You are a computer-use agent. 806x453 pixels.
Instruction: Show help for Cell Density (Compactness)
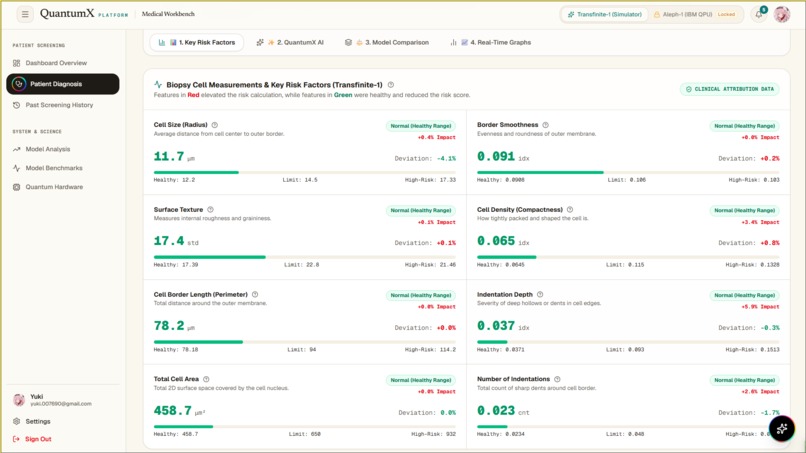(570, 210)
